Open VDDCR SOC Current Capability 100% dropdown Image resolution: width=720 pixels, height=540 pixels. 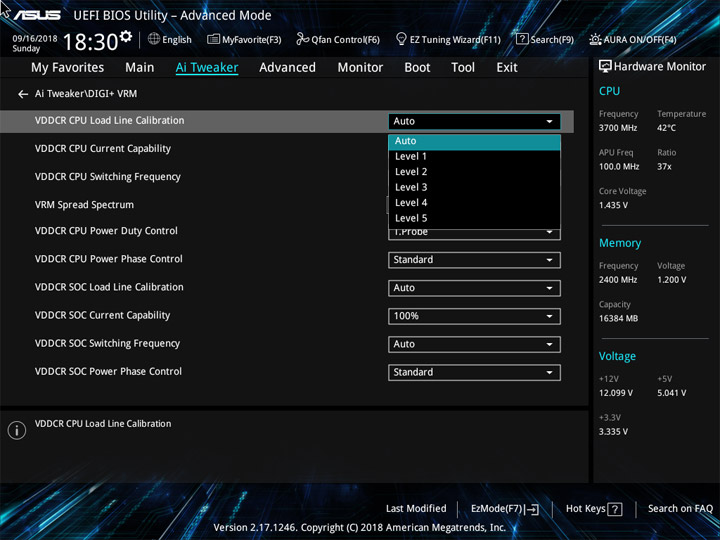[474, 316]
